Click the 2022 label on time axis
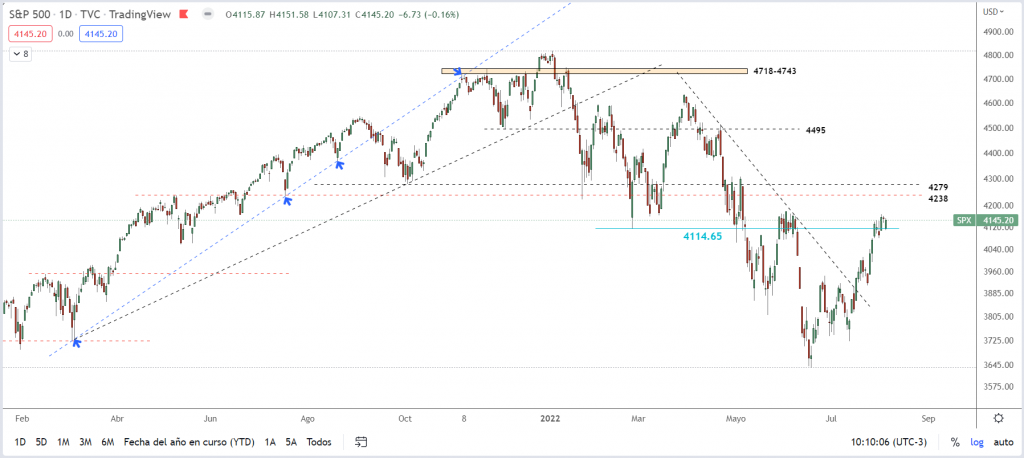 (x=552, y=418)
